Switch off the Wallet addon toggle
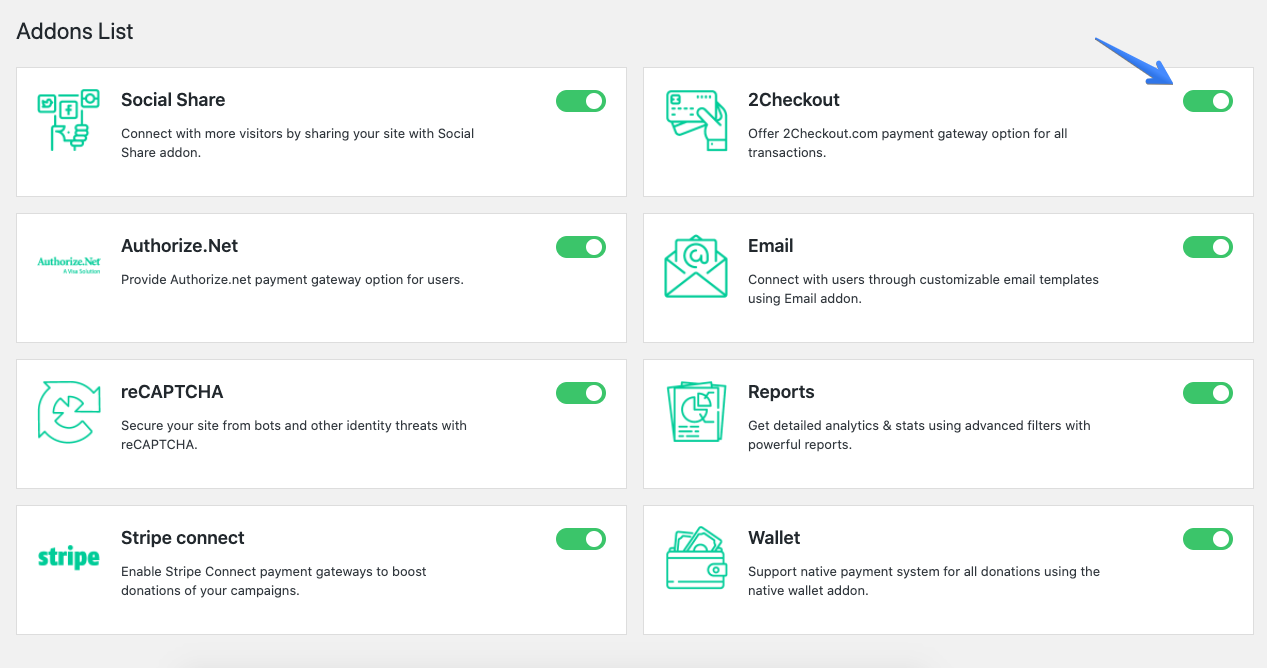 1208,539
